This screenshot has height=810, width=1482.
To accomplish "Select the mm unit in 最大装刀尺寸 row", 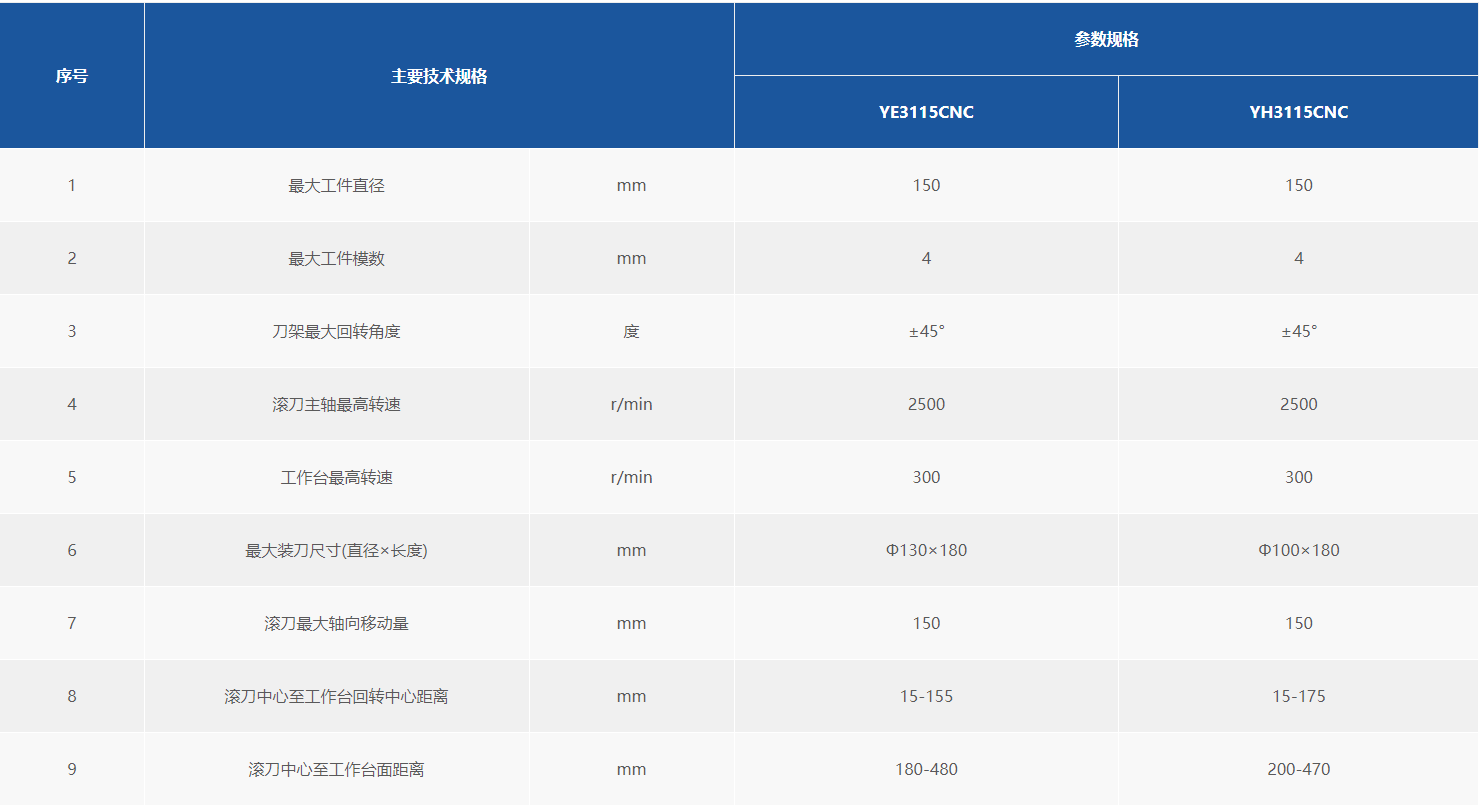I will click(631, 550).
